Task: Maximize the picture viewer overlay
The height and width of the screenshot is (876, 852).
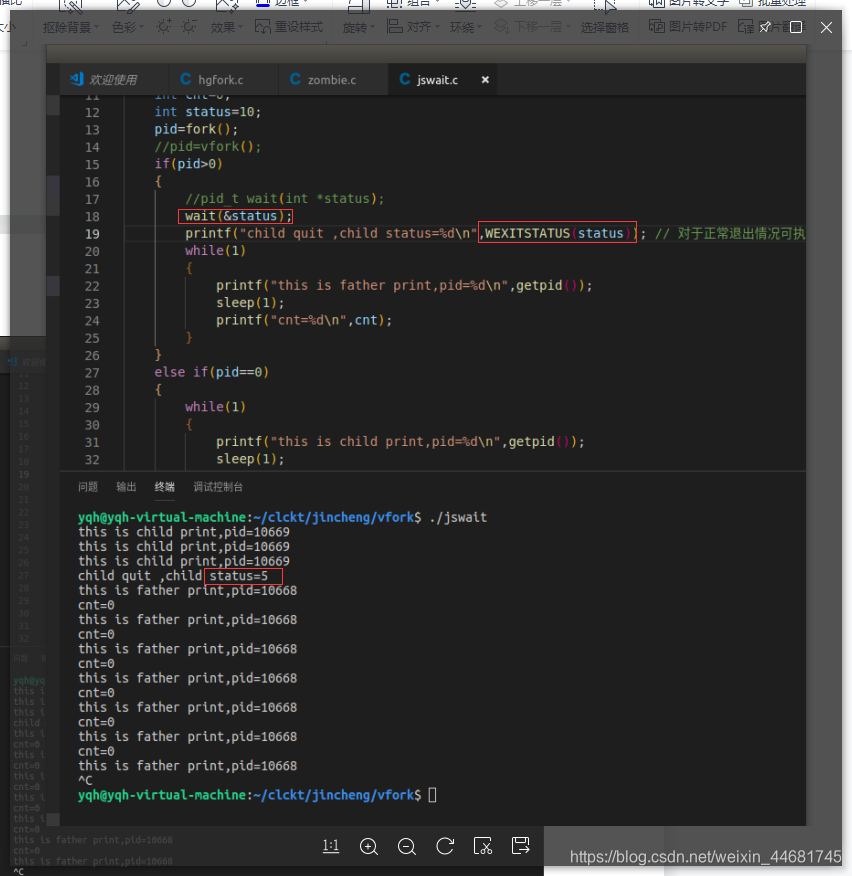Action: coord(796,27)
